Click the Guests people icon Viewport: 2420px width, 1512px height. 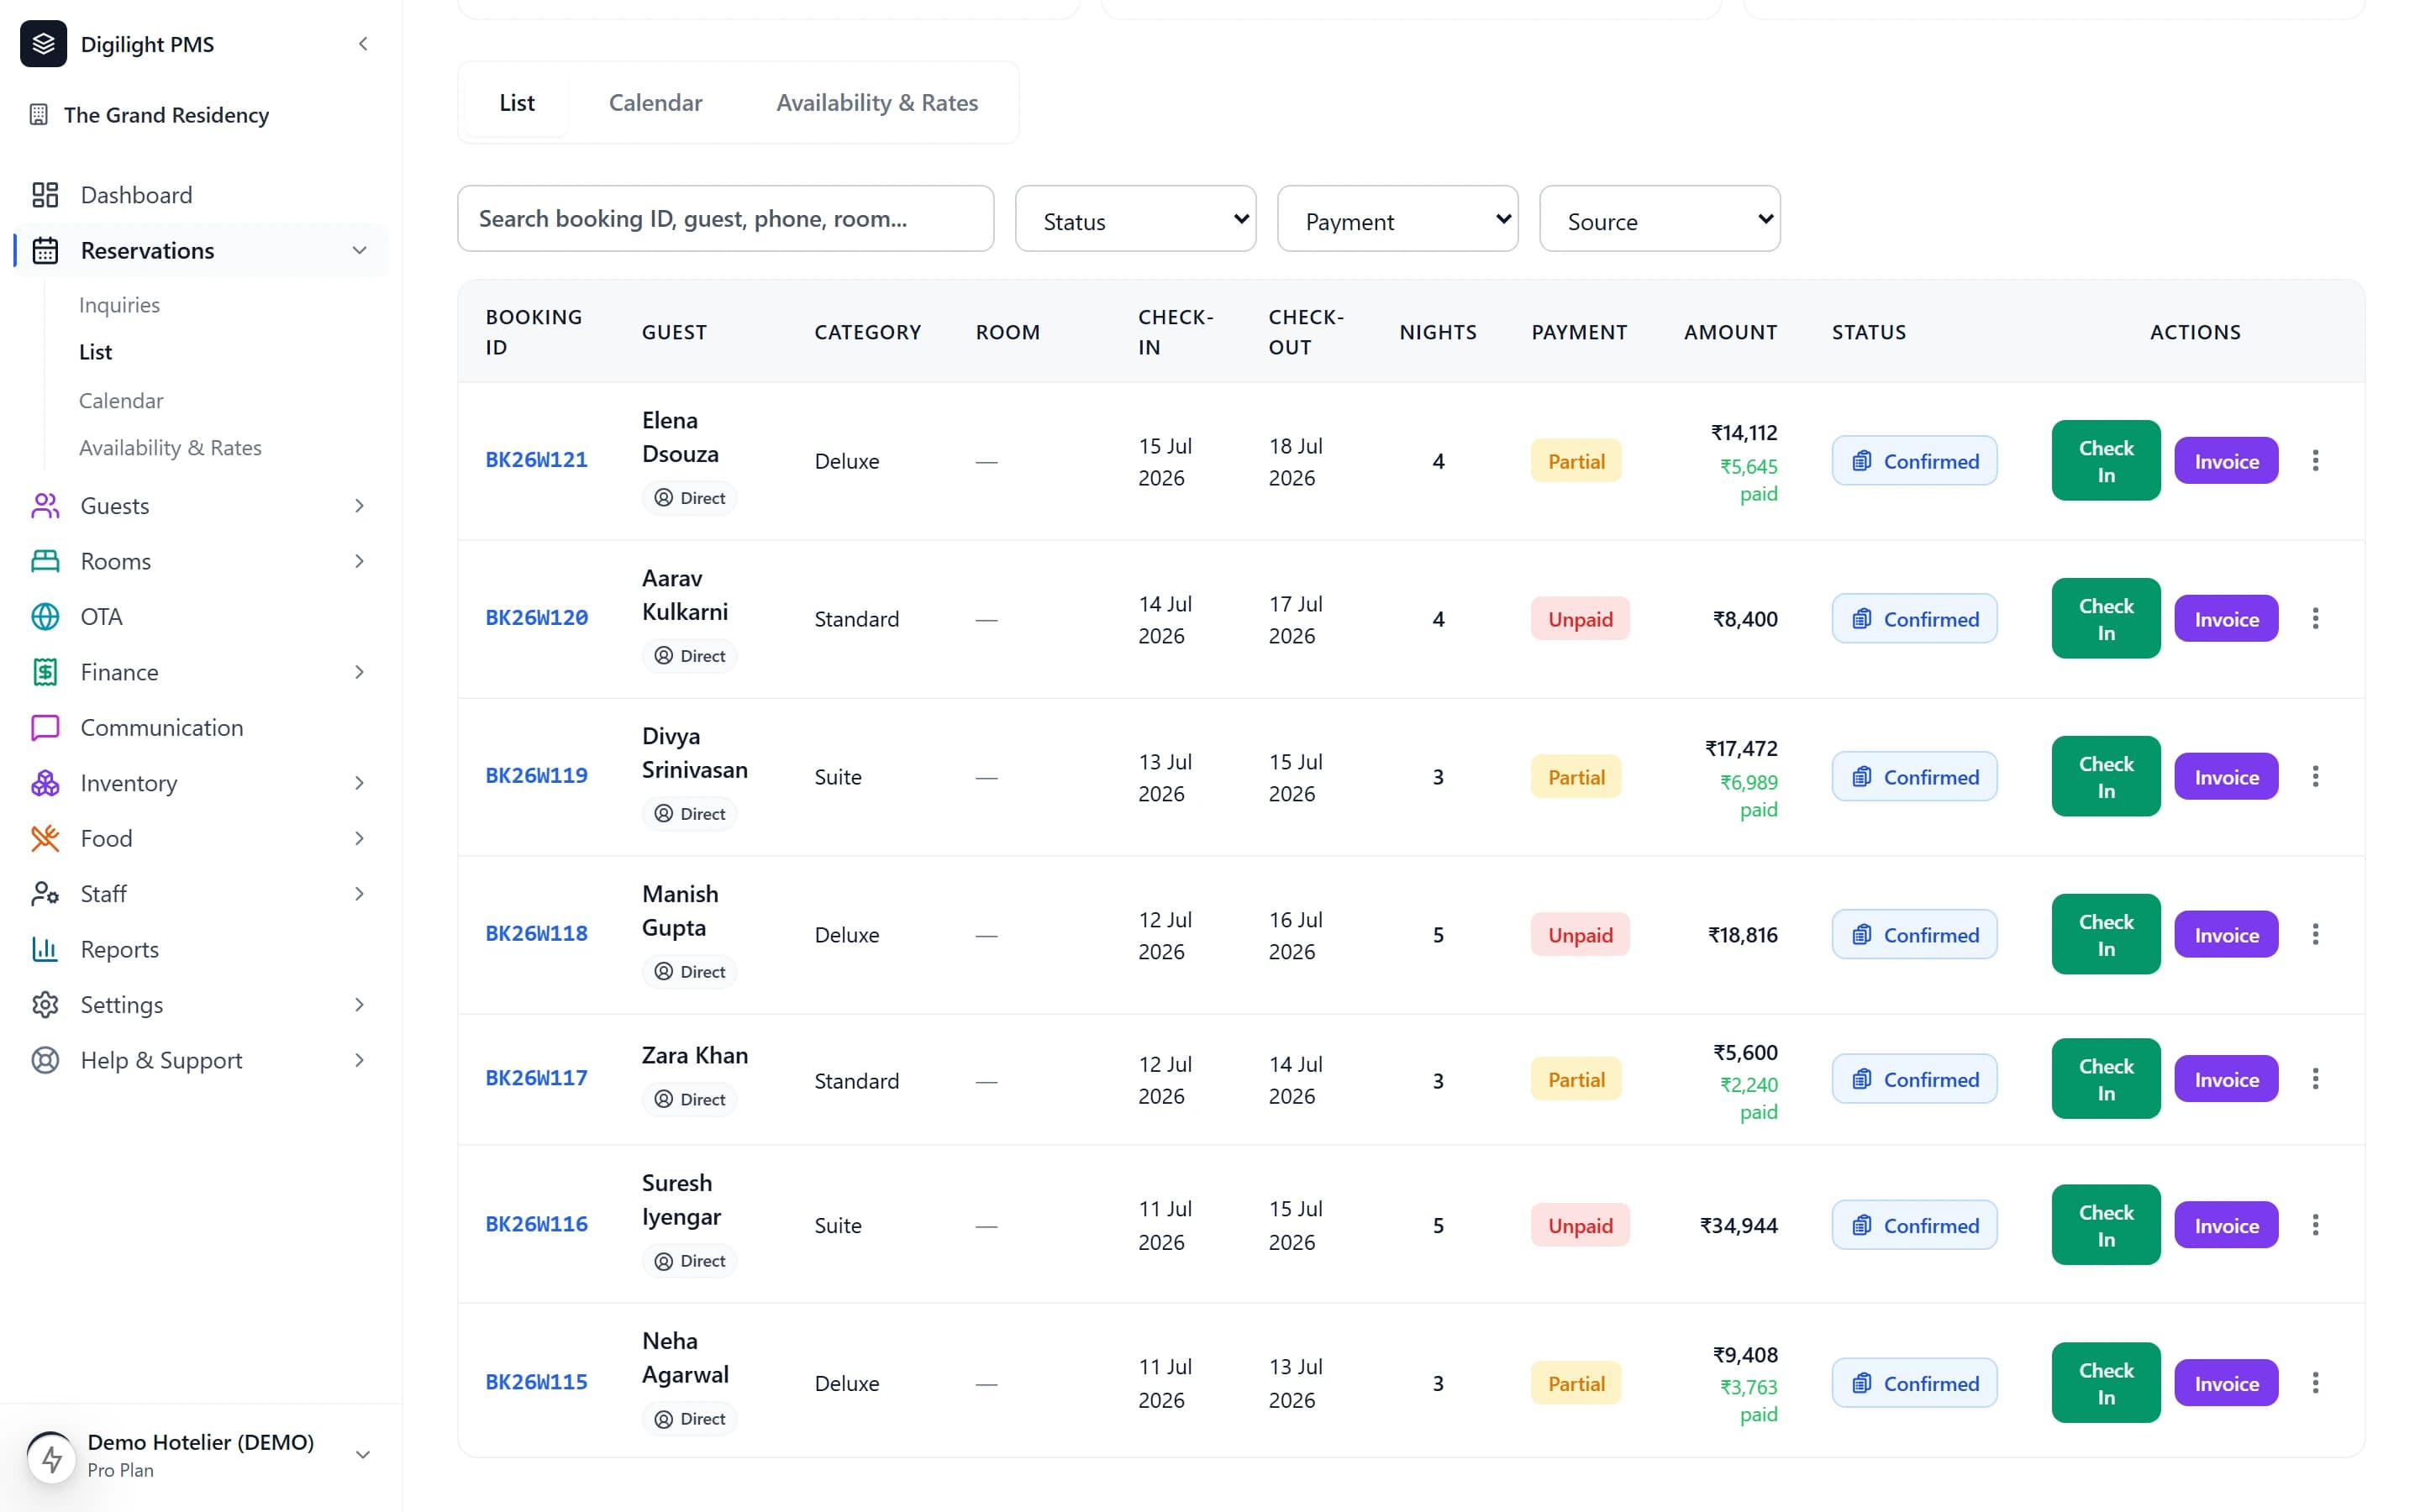point(45,506)
